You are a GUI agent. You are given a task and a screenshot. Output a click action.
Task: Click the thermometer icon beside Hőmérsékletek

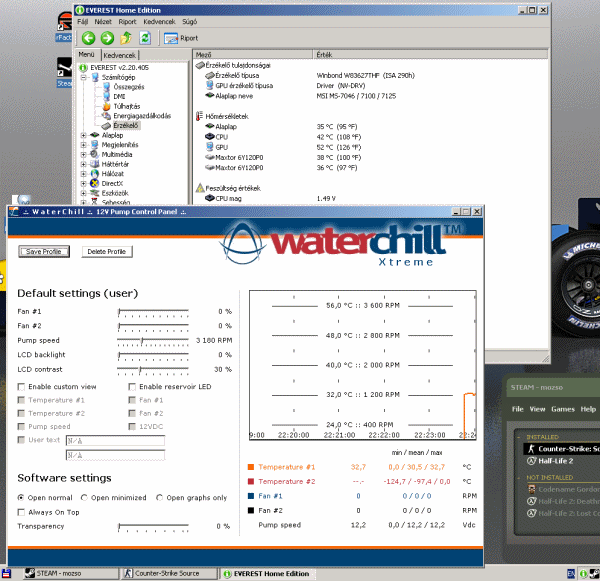pos(199,116)
